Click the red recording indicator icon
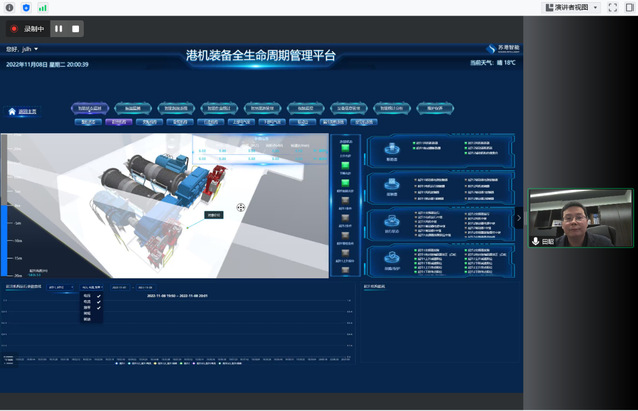Screen dimensions: 638x411 coord(14,29)
